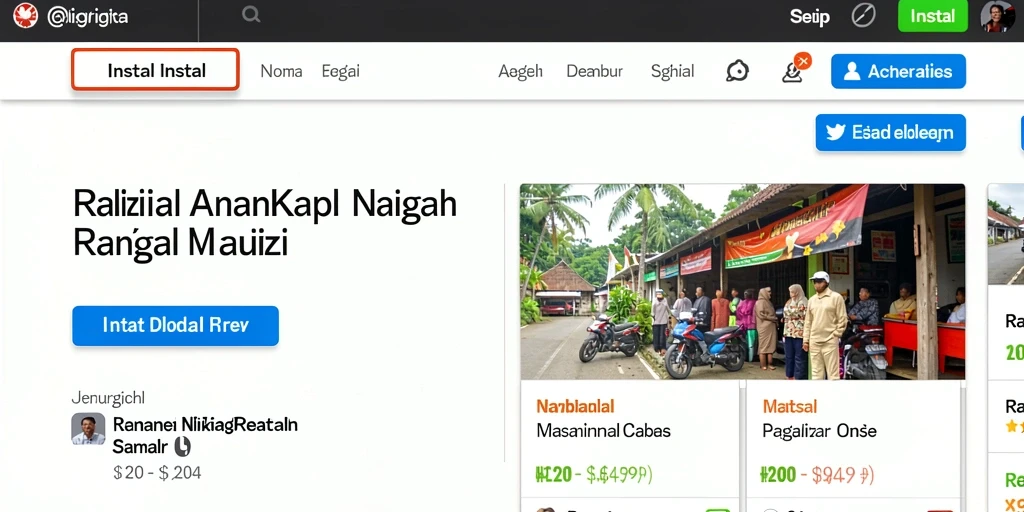
Task: Click the clock icon beside Samalr
Action: pyautogui.click(x=182, y=447)
